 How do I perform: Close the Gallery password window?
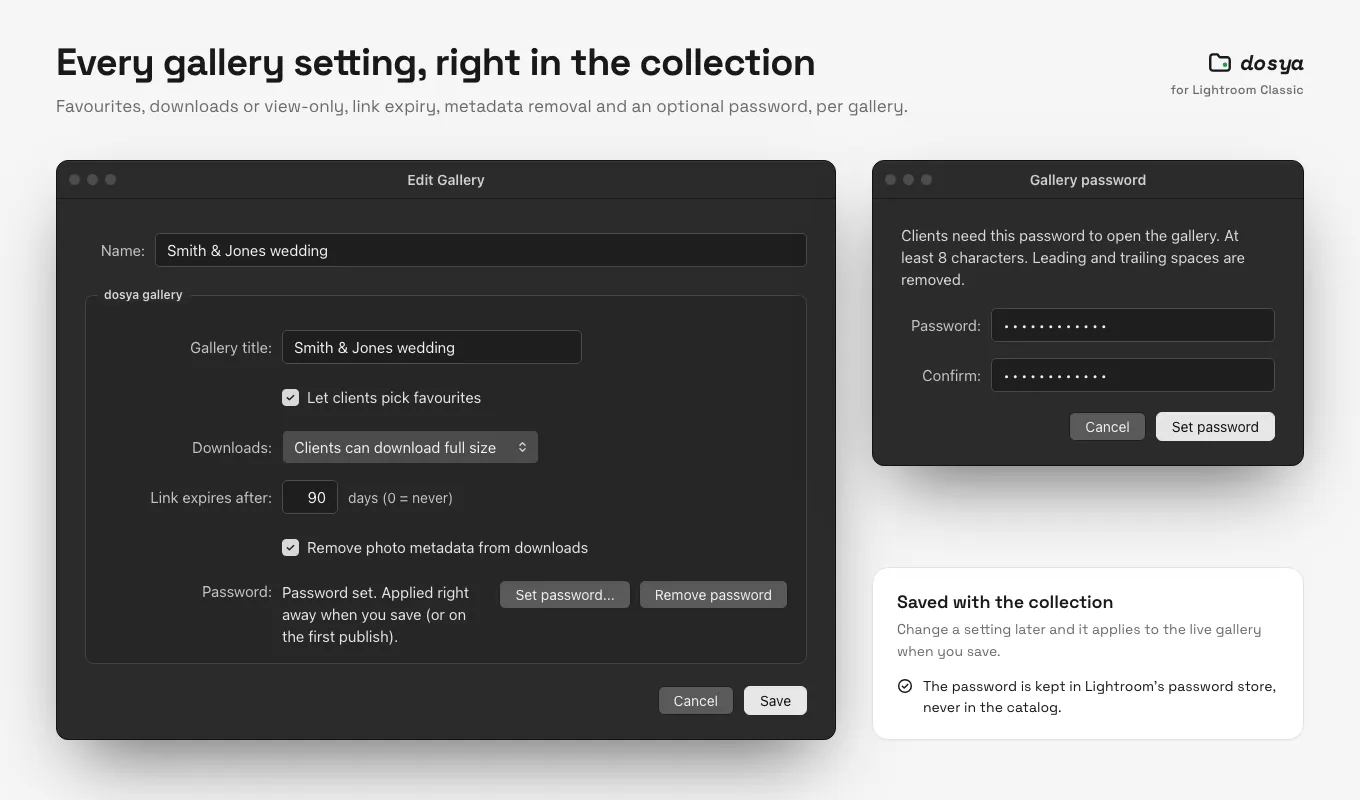[891, 180]
